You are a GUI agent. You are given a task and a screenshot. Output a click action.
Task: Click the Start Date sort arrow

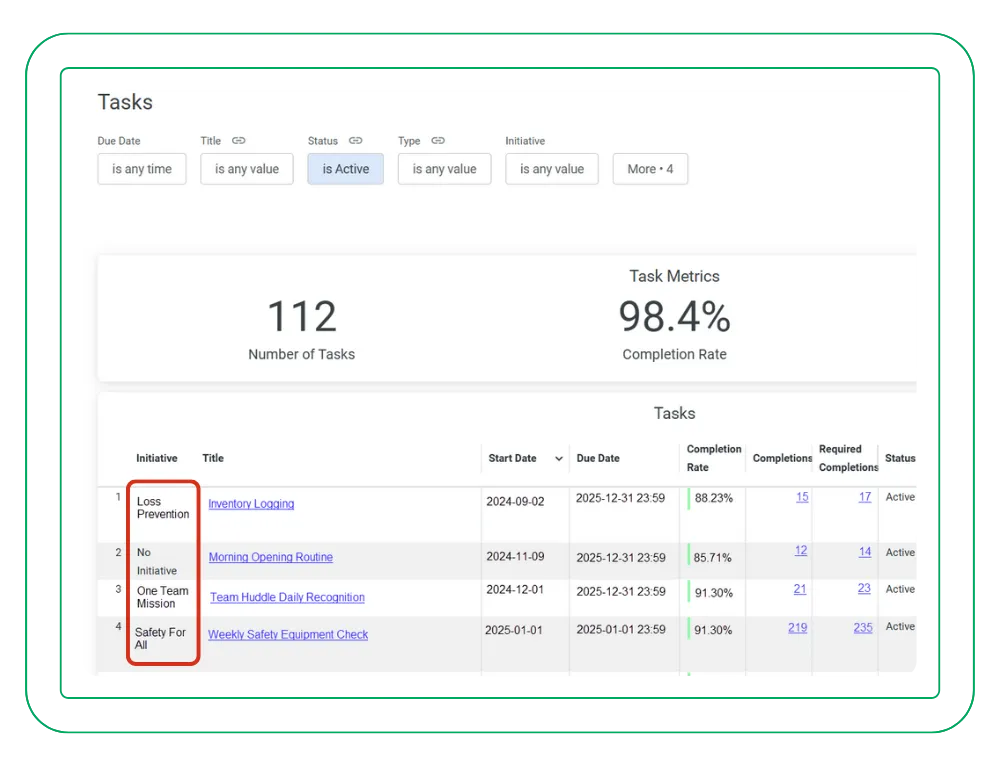[559, 459]
